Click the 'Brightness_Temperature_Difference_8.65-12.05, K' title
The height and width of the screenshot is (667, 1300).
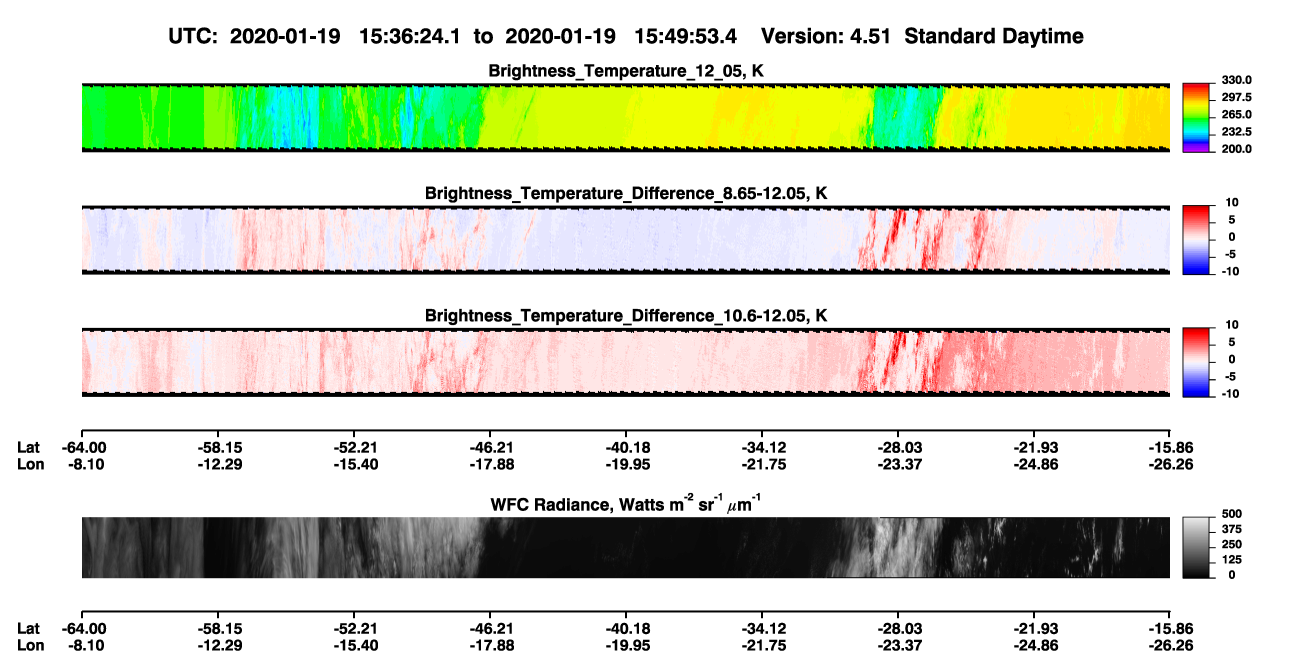pyautogui.click(x=626, y=193)
